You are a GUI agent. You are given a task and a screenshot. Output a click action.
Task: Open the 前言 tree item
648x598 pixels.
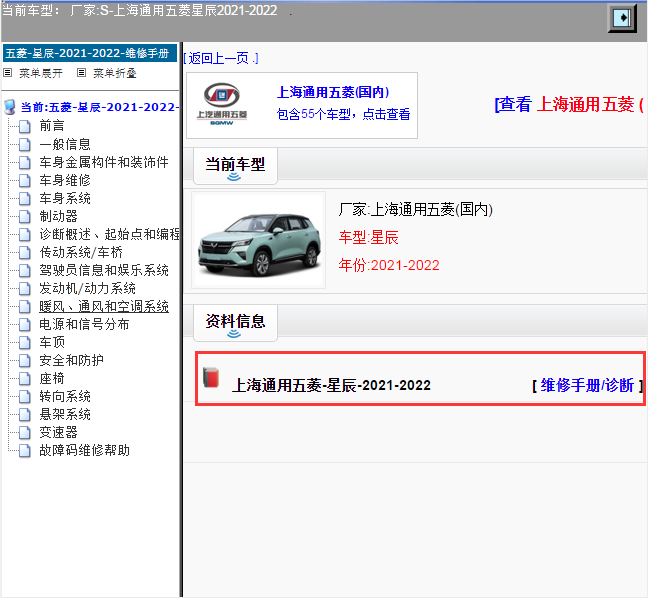(52, 126)
